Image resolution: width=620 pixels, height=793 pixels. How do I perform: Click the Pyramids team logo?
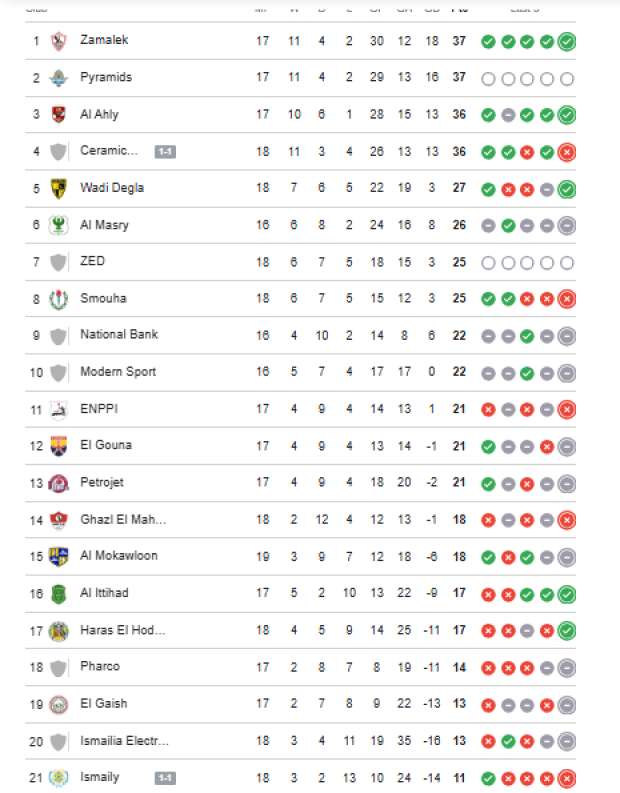(58, 78)
